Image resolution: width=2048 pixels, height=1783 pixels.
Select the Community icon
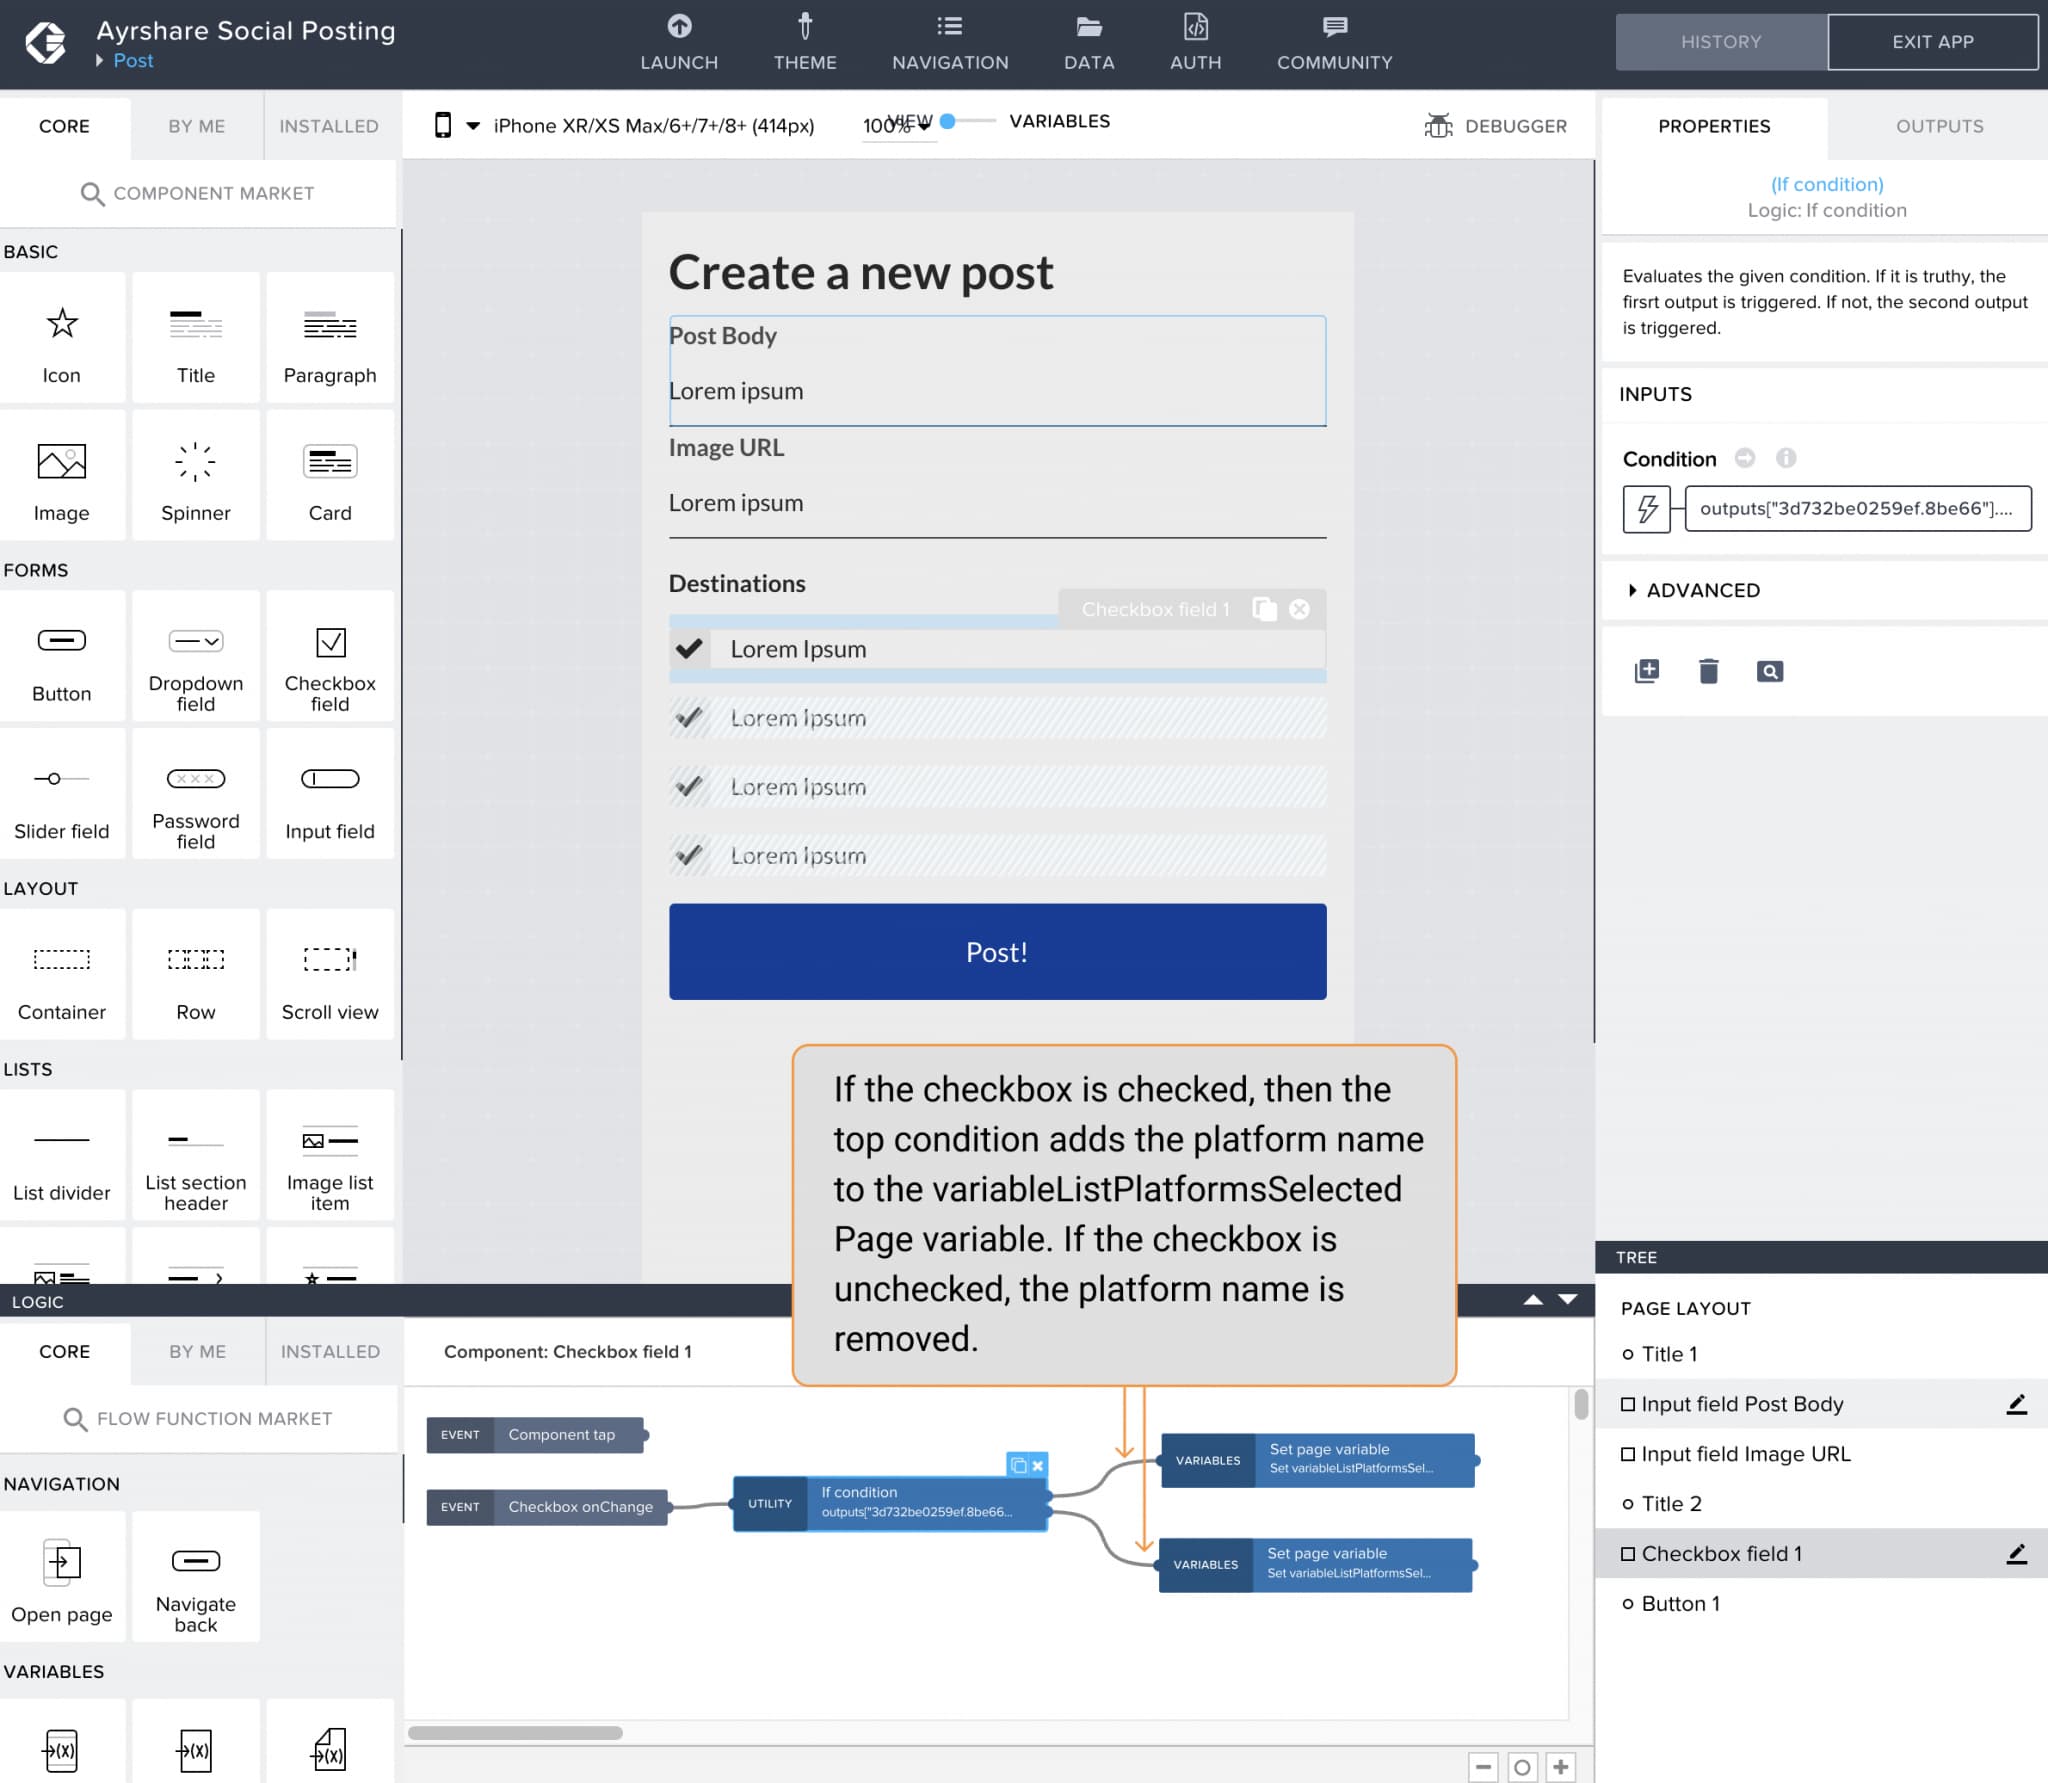tap(1334, 40)
